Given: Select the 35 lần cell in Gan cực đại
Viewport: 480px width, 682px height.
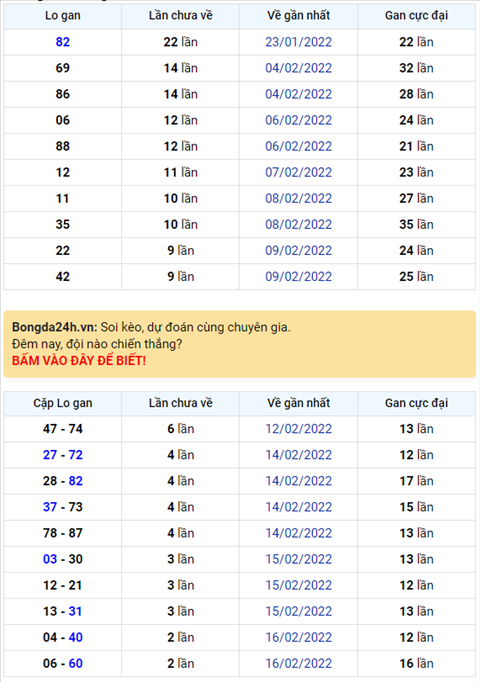Looking at the screenshot, I should 417,225.
